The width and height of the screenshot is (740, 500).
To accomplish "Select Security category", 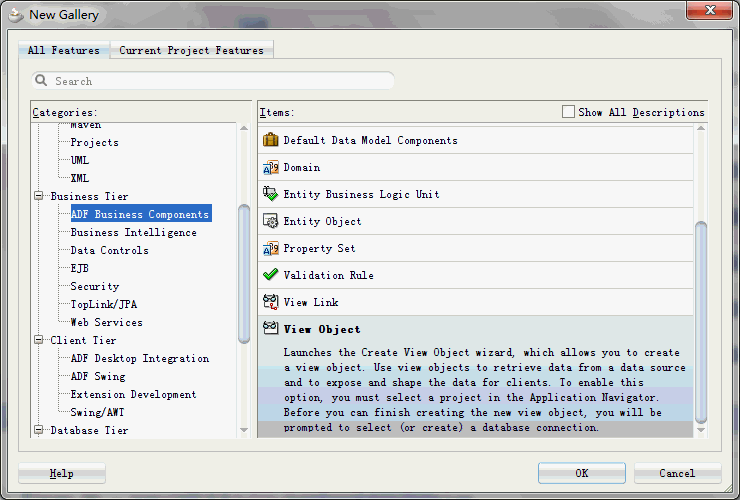I will 95,286.
